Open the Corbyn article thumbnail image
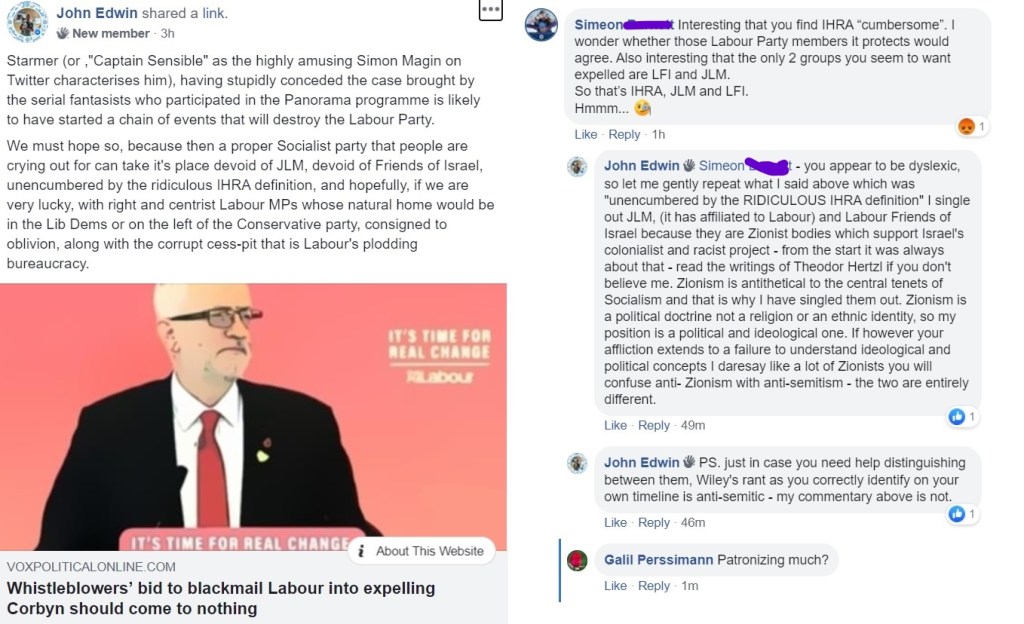 click(253, 417)
